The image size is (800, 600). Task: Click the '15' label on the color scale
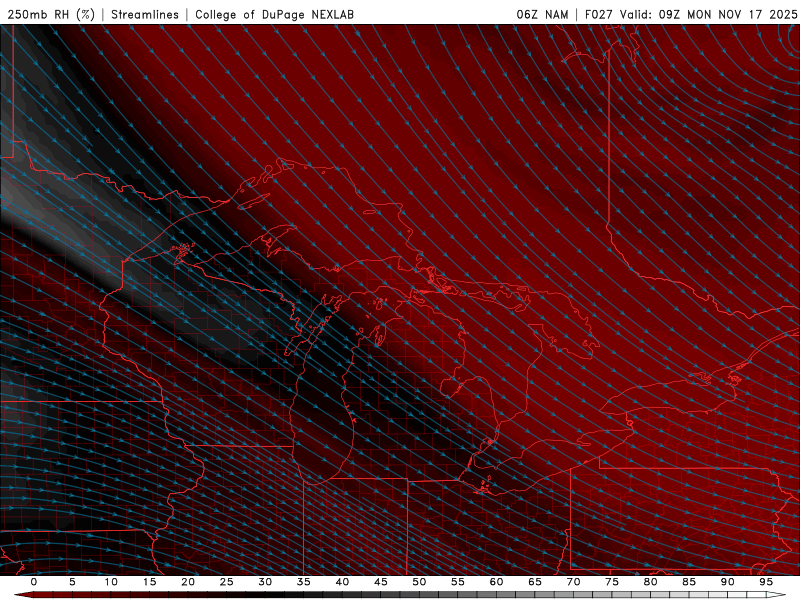pyautogui.click(x=149, y=582)
